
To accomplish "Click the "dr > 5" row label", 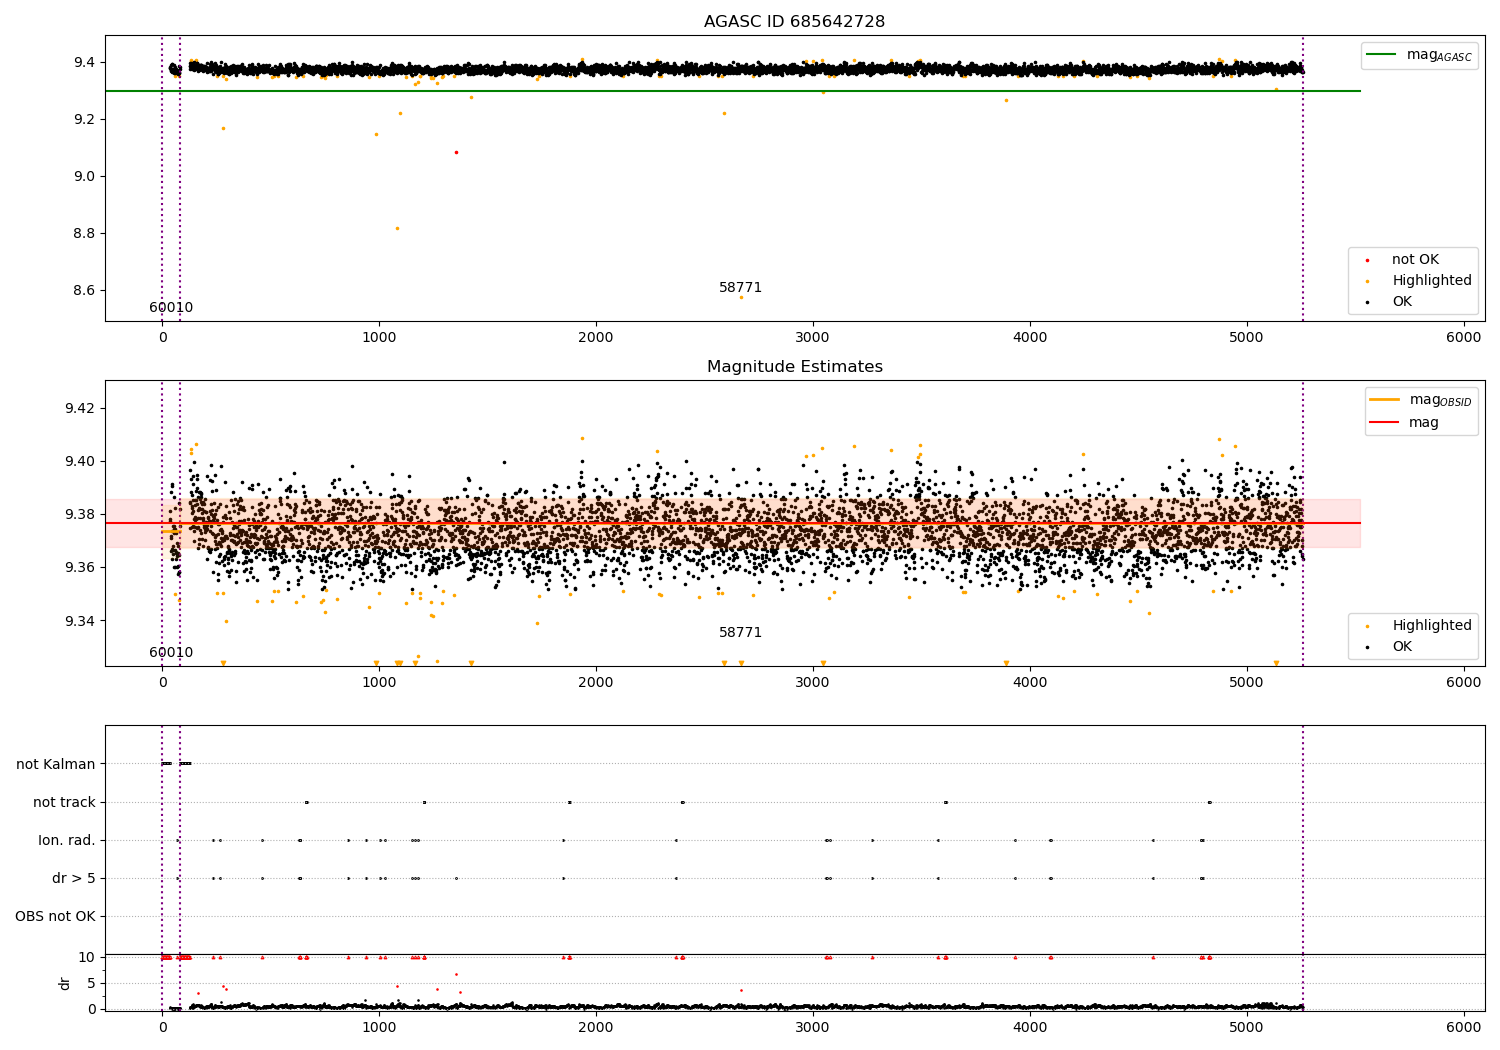I will click(74, 878).
